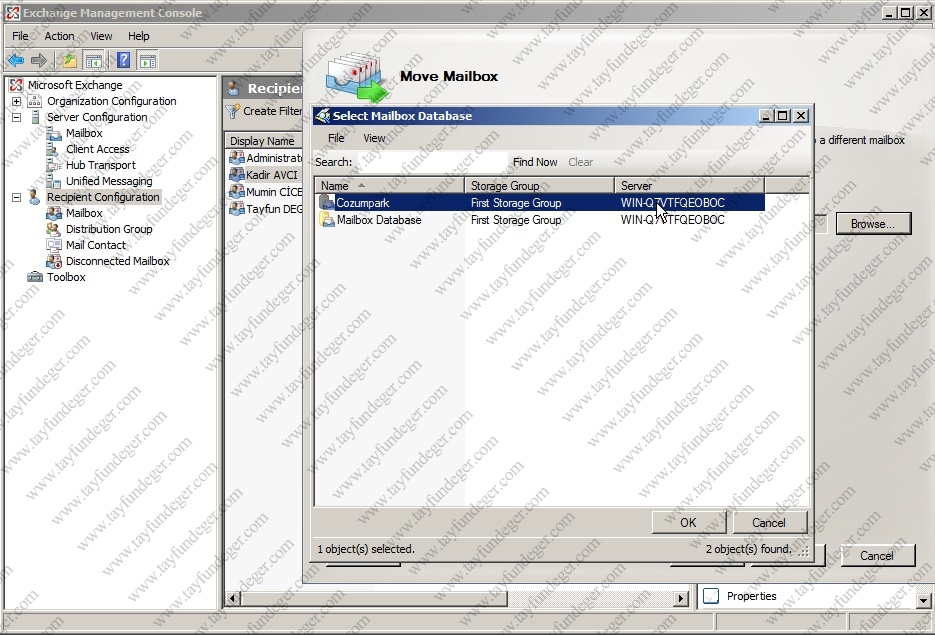The image size is (935, 635).
Task: Cancel the Move Mailbox wizard
Action: pos(877,556)
